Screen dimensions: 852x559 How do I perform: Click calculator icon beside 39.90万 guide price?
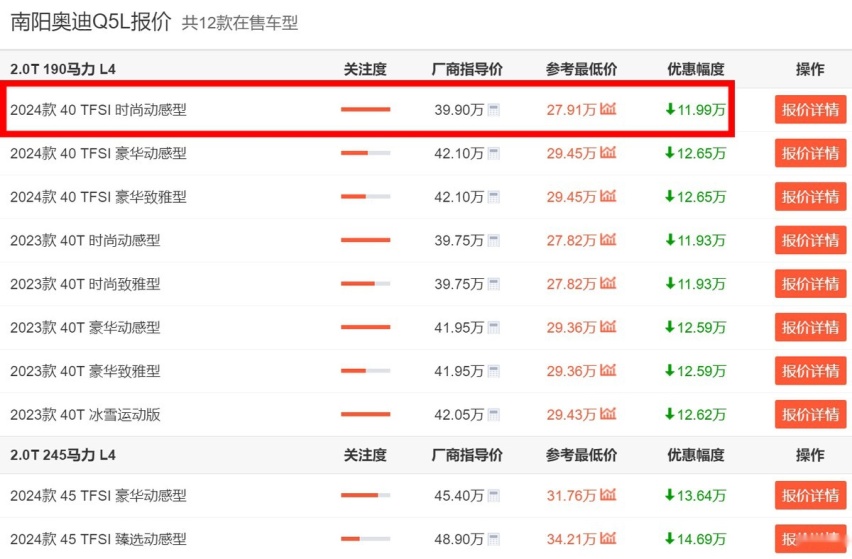point(494,110)
